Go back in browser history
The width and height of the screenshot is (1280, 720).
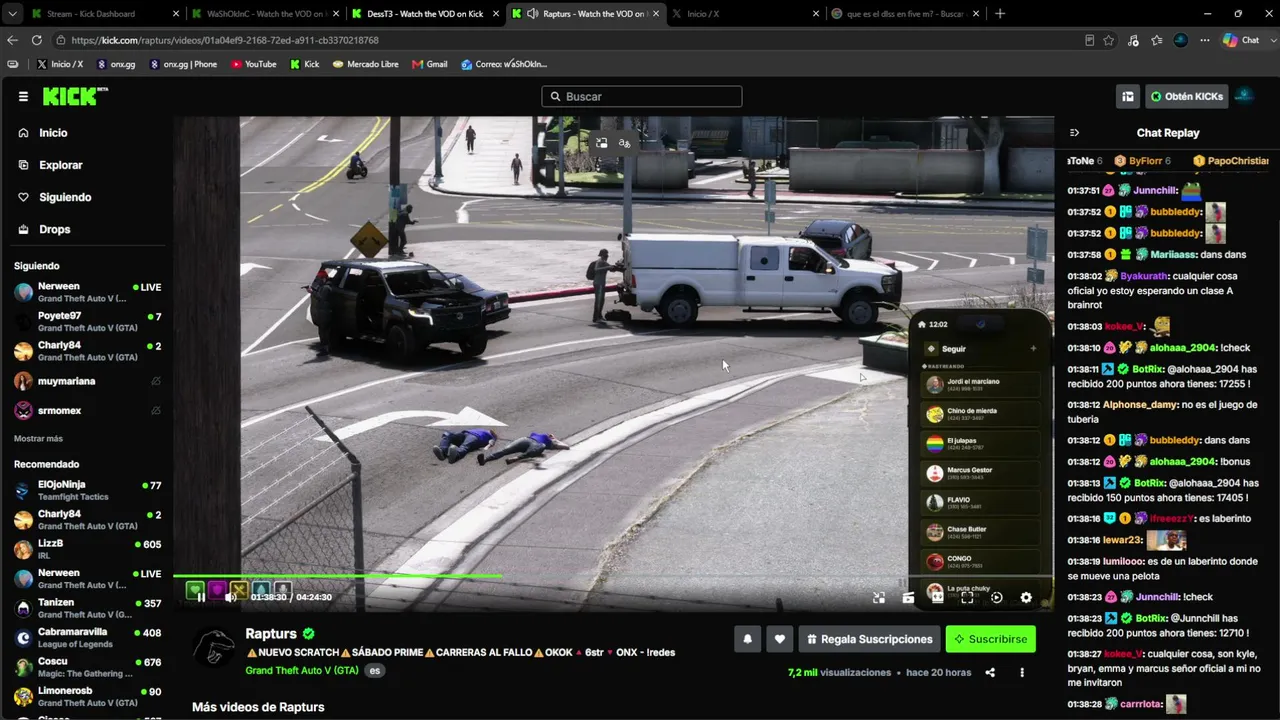coord(12,40)
